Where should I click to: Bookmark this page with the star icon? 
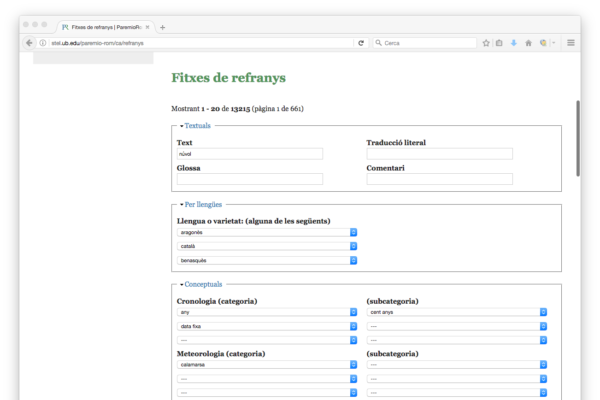486,43
